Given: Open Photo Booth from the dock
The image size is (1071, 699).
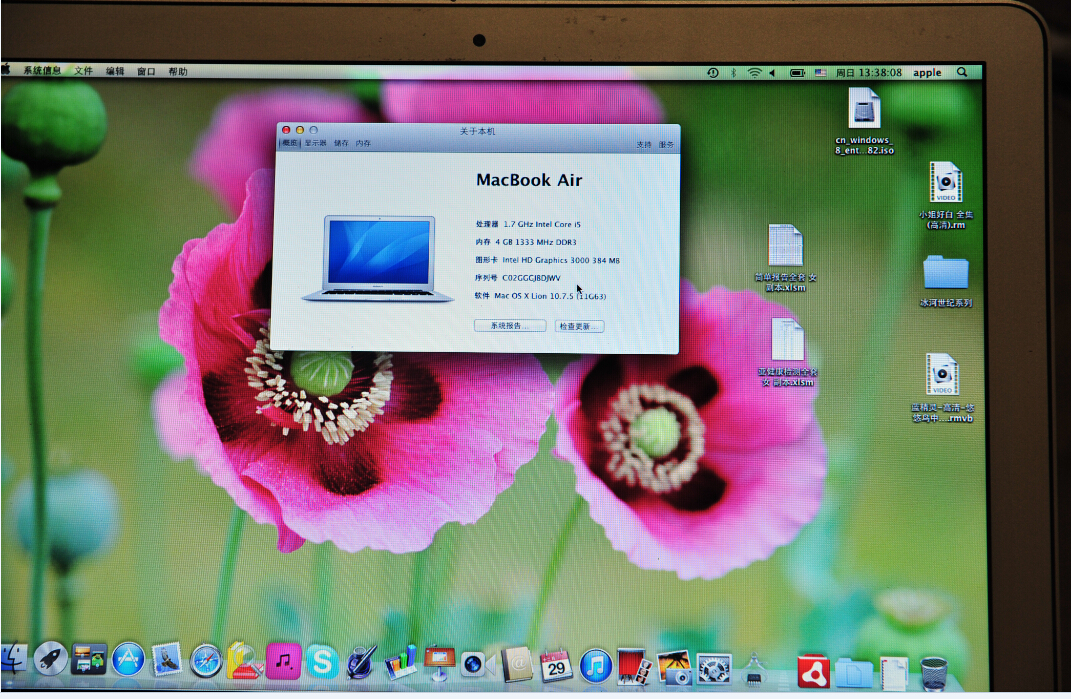Looking at the screenshot, I should tap(634, 666).
